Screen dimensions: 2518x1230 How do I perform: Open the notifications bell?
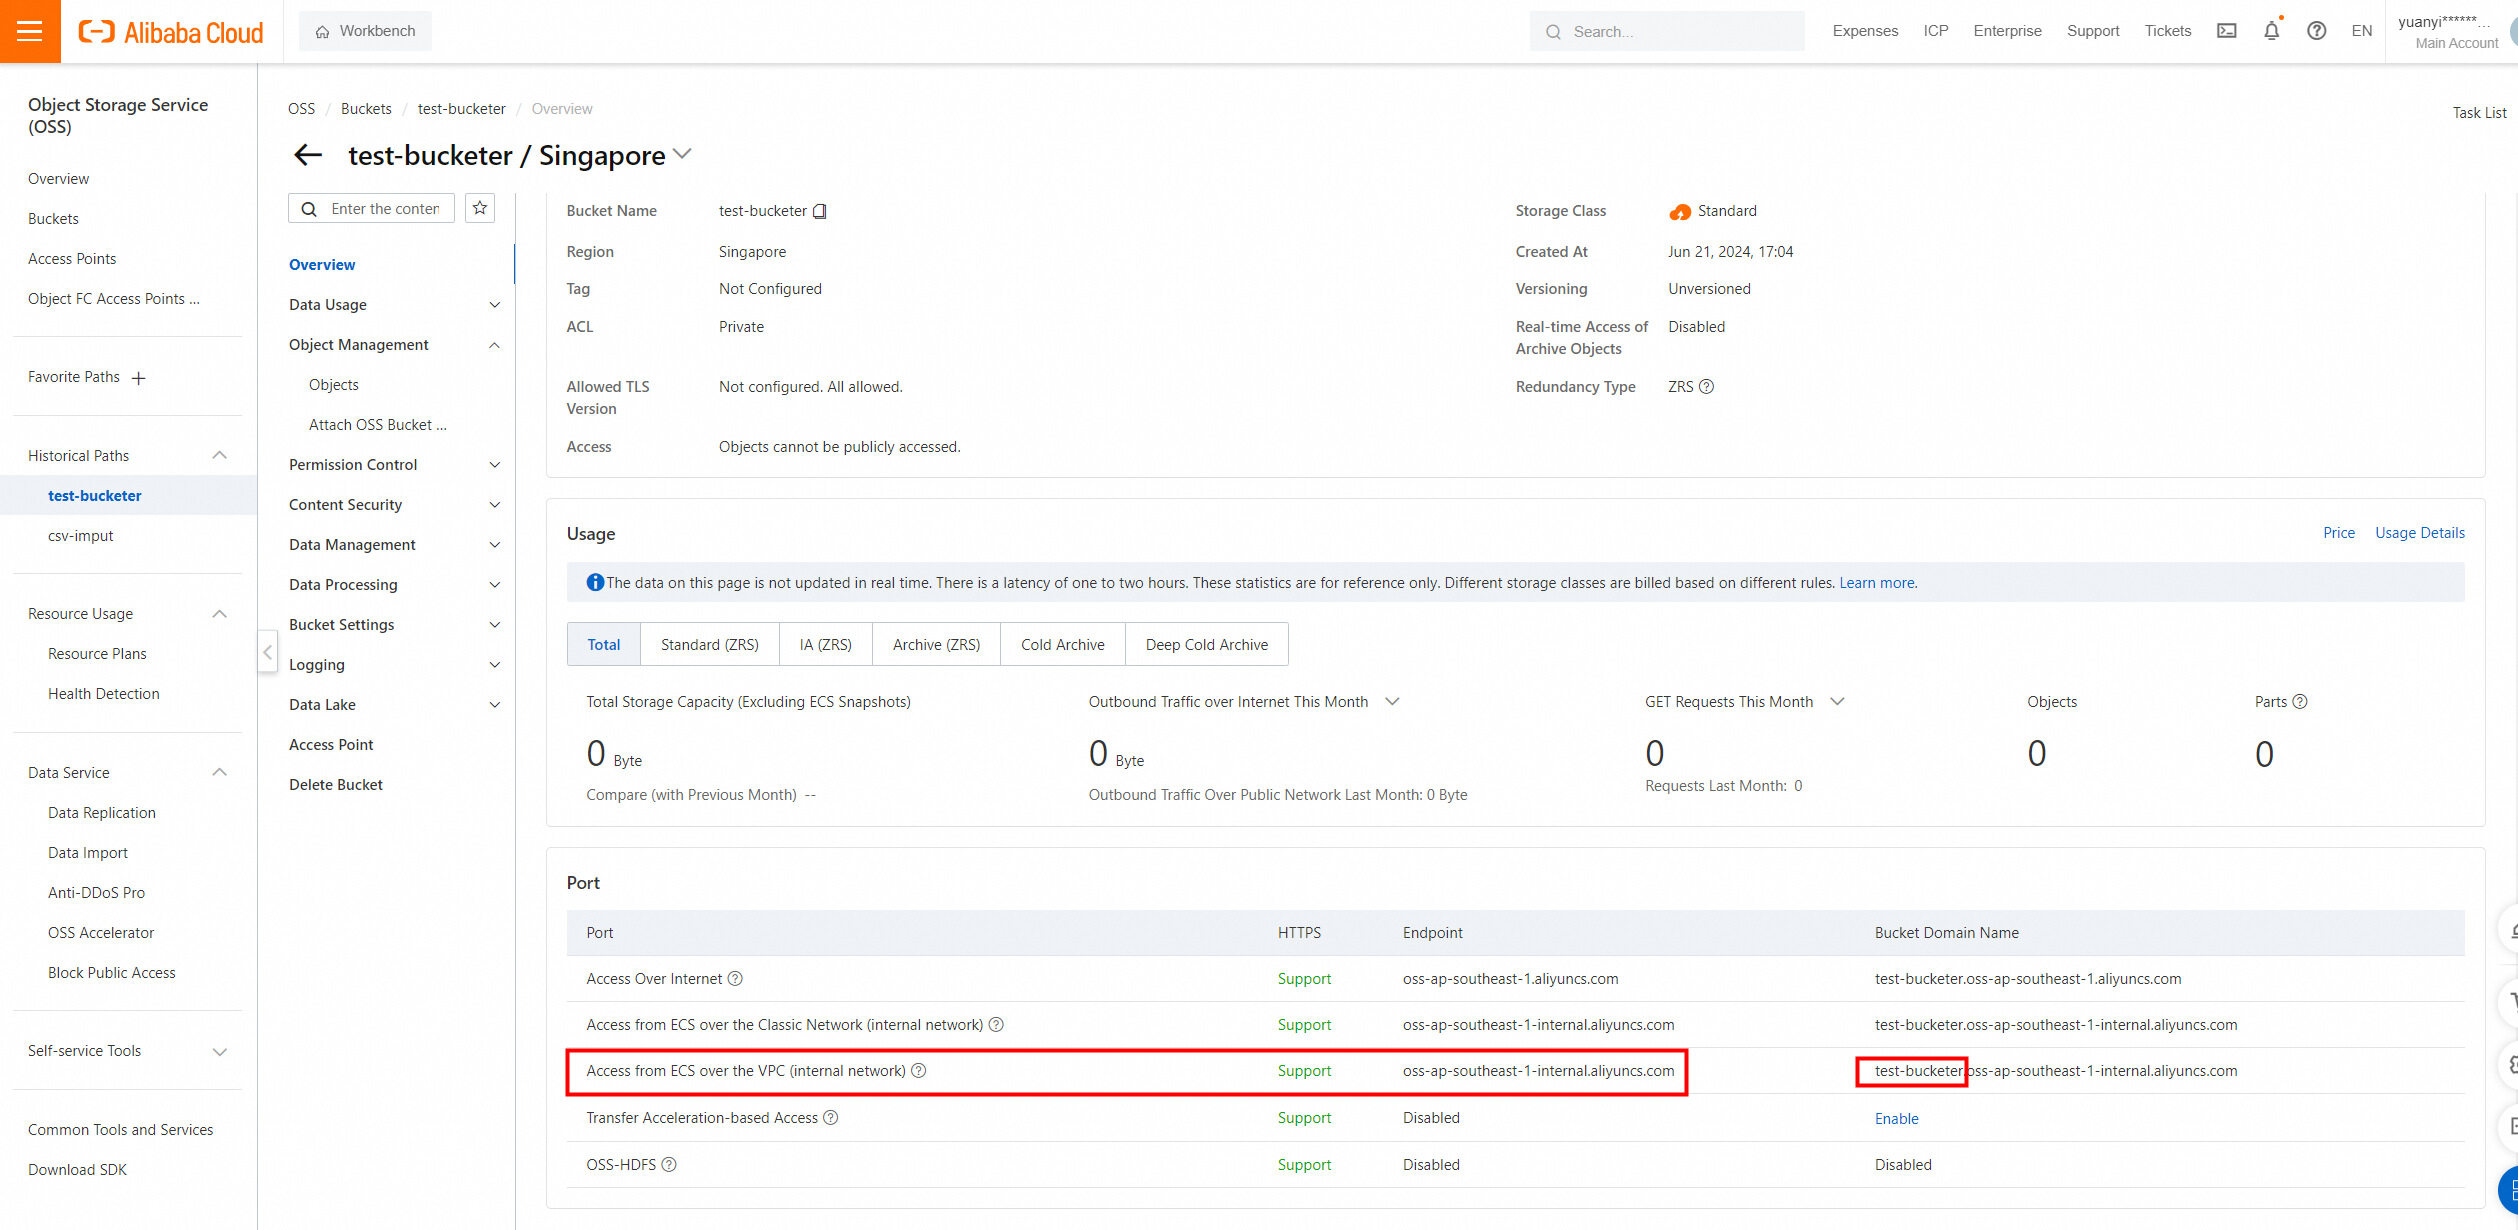(2271, 31)
